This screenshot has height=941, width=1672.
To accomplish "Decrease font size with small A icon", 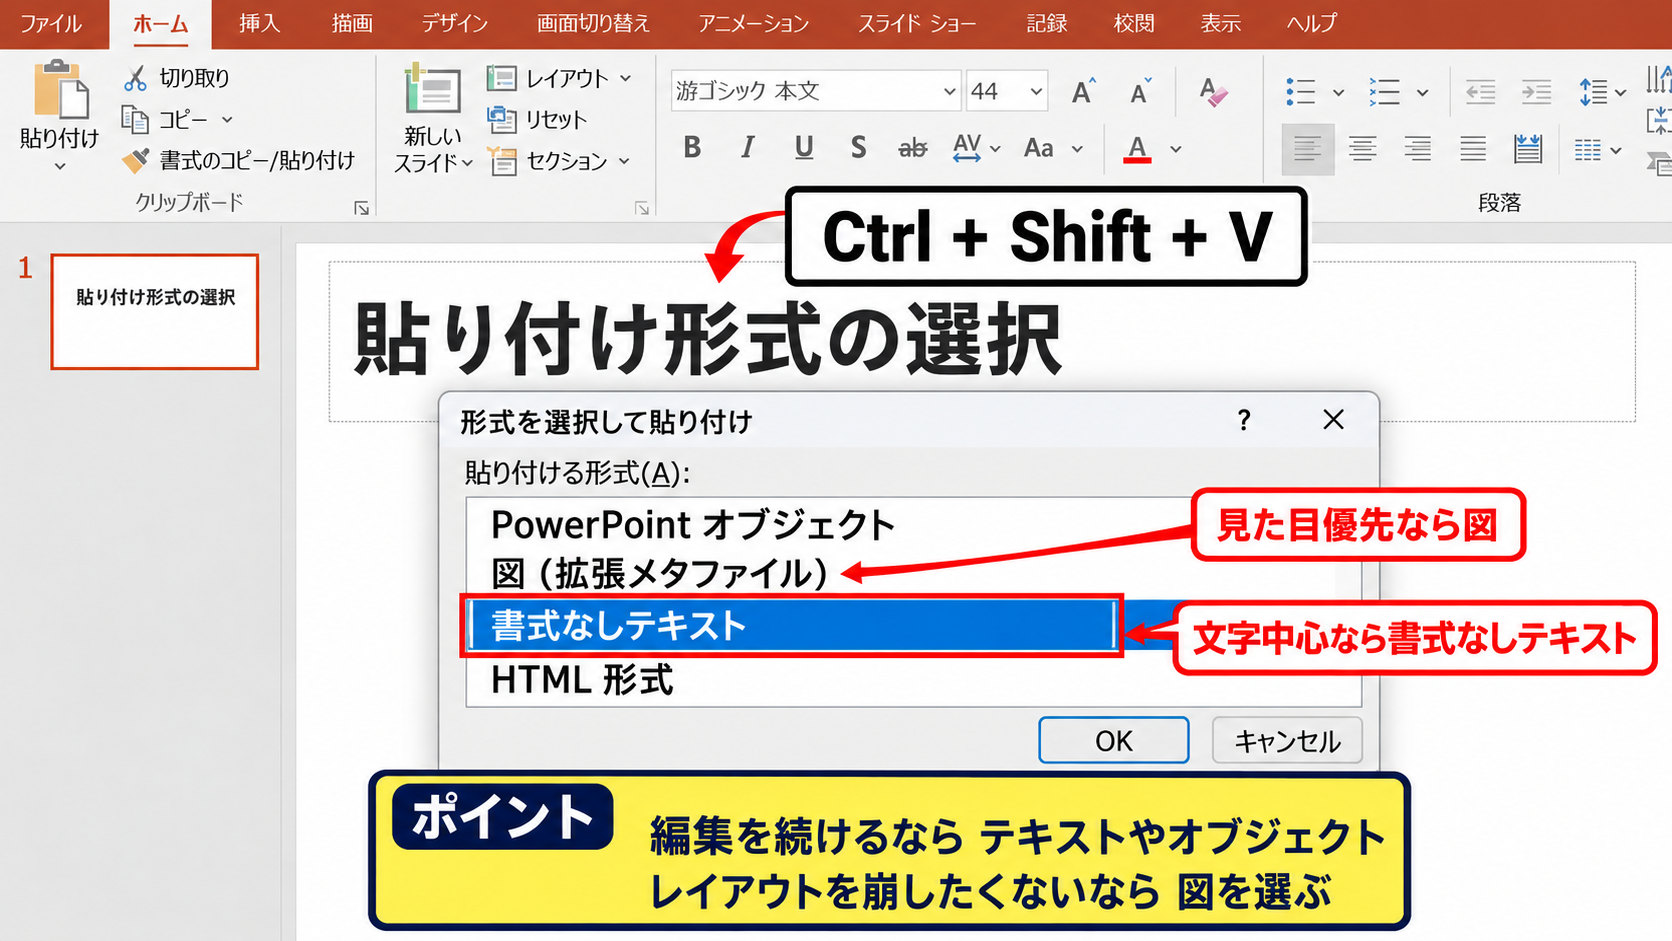I will click(1140, 92).
